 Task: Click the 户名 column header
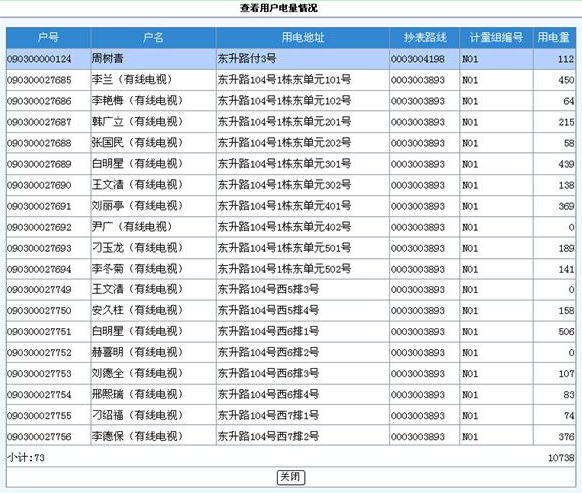pyautogui.click(x=153, y=37)
